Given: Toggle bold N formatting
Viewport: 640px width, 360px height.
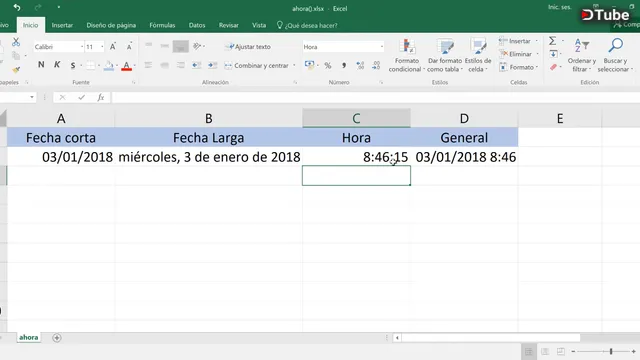Looking at the screenshot, I should (x=41, y=64).
